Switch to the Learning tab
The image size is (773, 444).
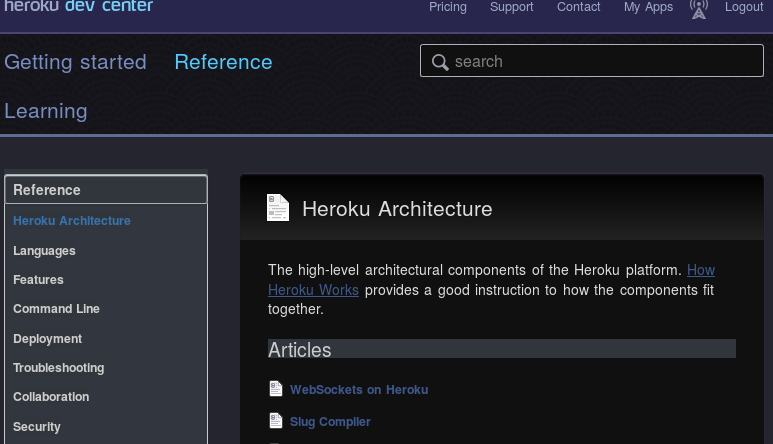[x=46, y=111]
